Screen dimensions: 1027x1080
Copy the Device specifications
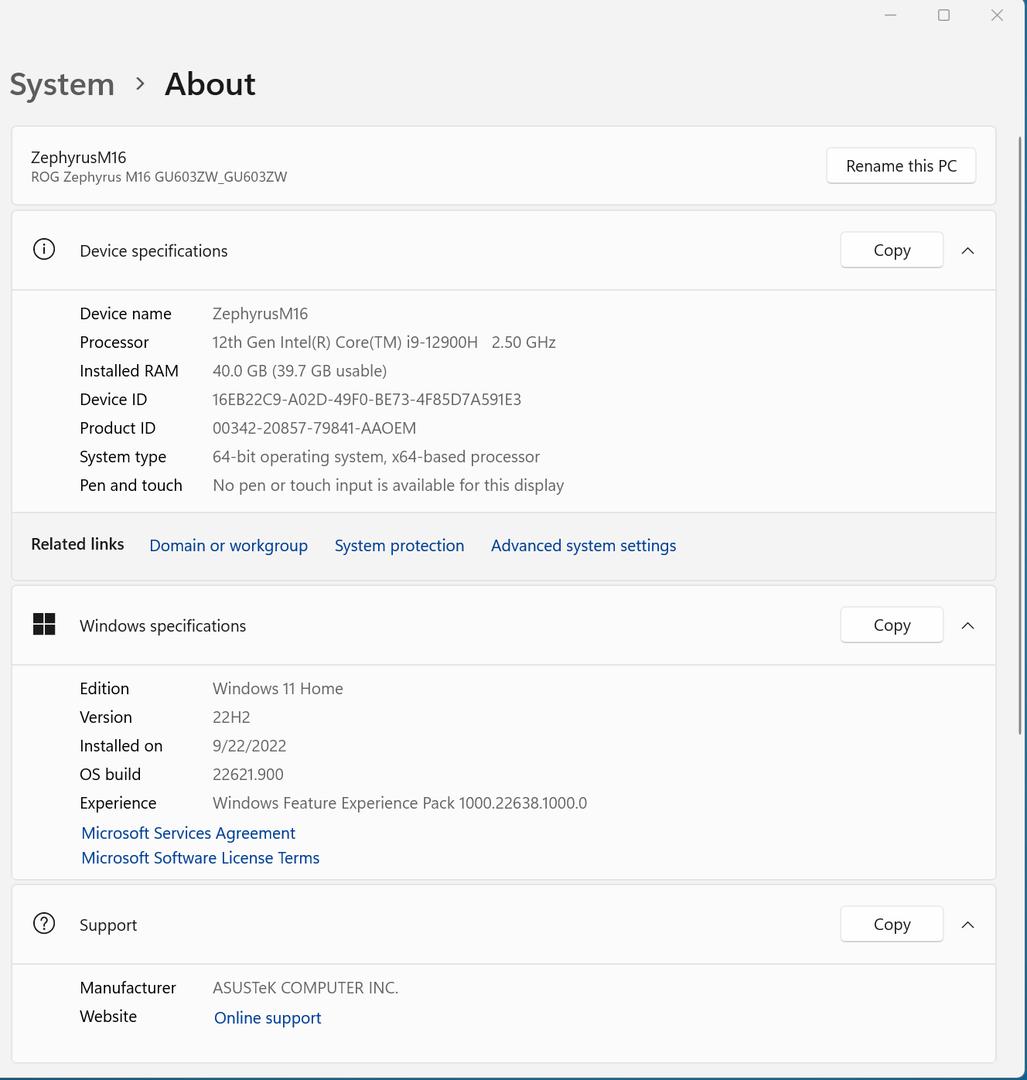click(892, 250)
